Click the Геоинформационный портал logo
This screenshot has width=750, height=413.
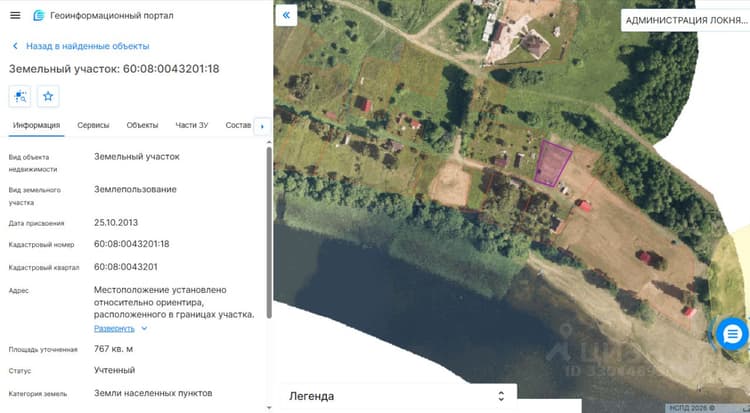(x=39, y=15)
